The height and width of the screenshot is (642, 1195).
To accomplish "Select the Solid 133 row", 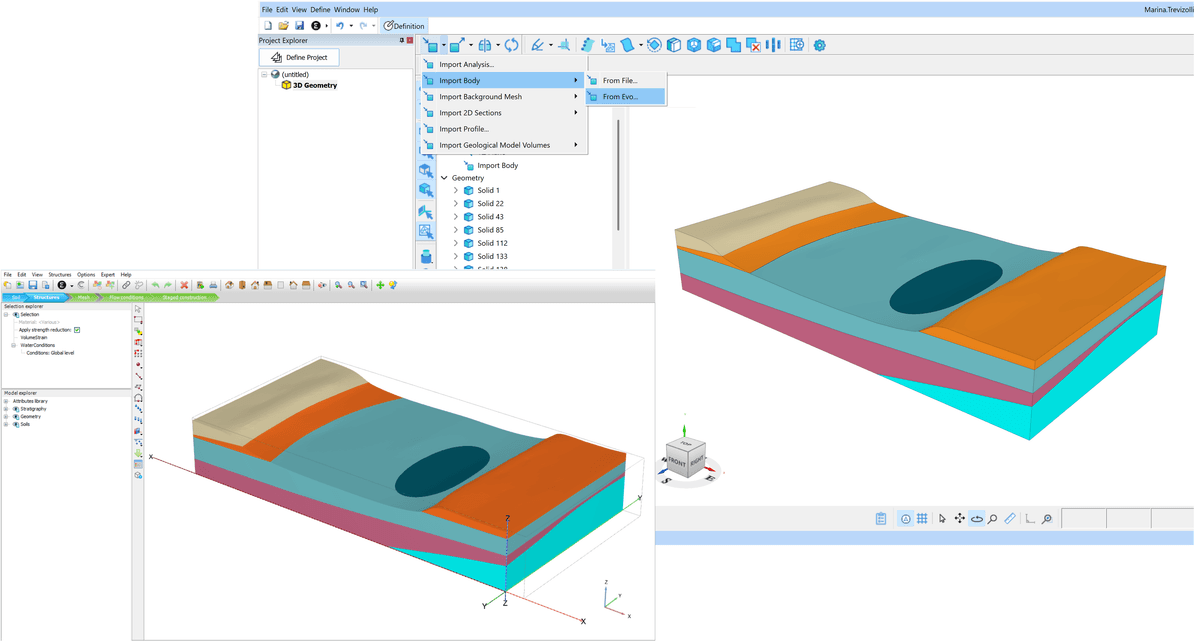I will (x=492, y=256).
